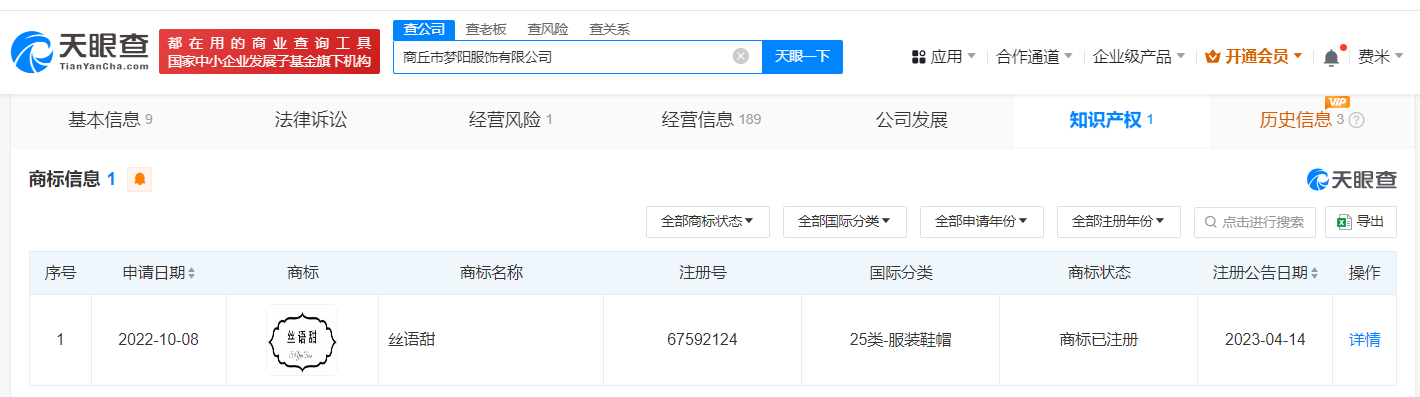This screenshot has height=397, width=1420.
Task: Open the 详情 link for 丝语甜
Action: click(x=1365, y=340)
